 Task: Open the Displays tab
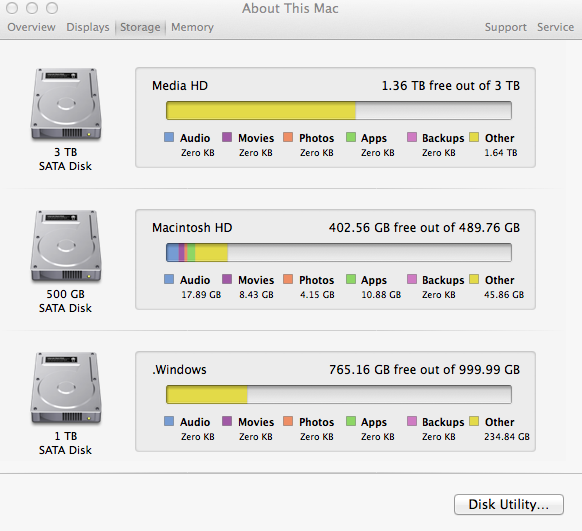tap(88, 27)
